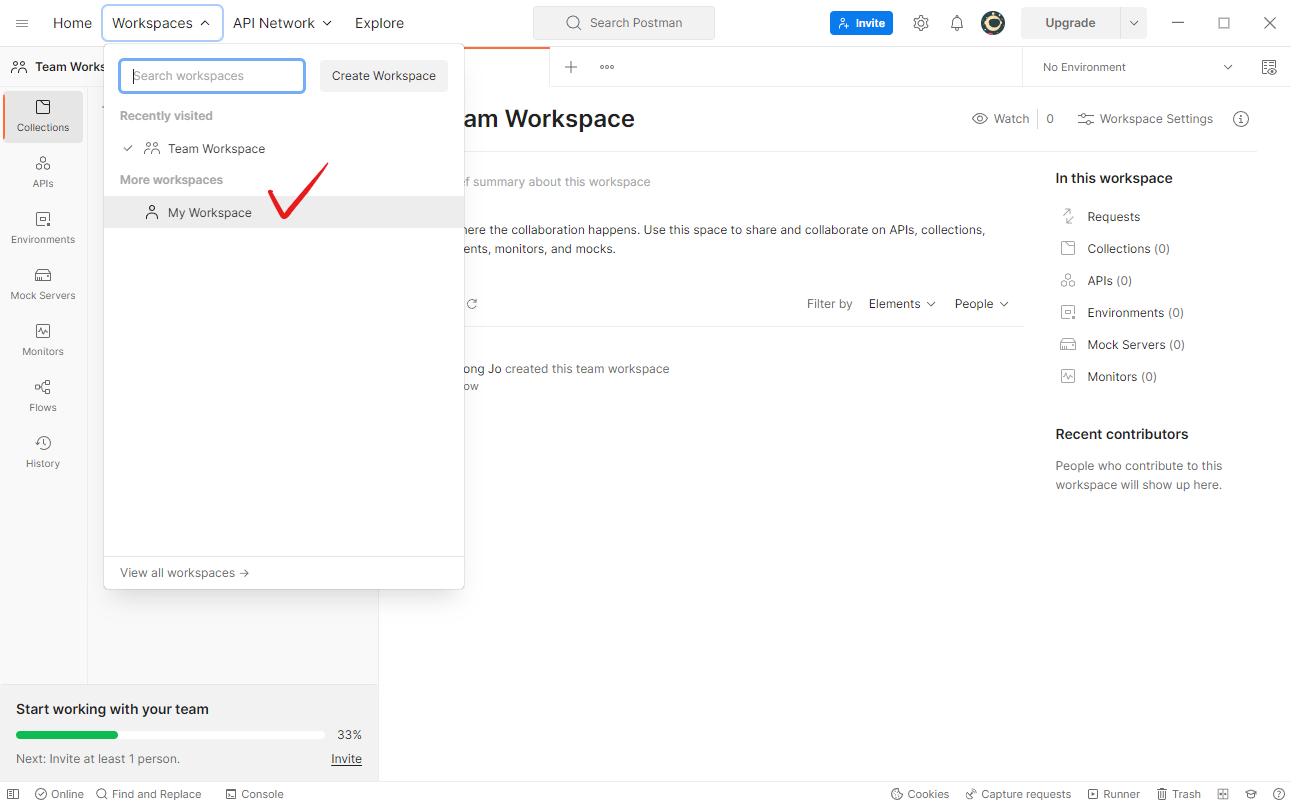
Task: Click Create Workspace button
Action: pos(384,76)
